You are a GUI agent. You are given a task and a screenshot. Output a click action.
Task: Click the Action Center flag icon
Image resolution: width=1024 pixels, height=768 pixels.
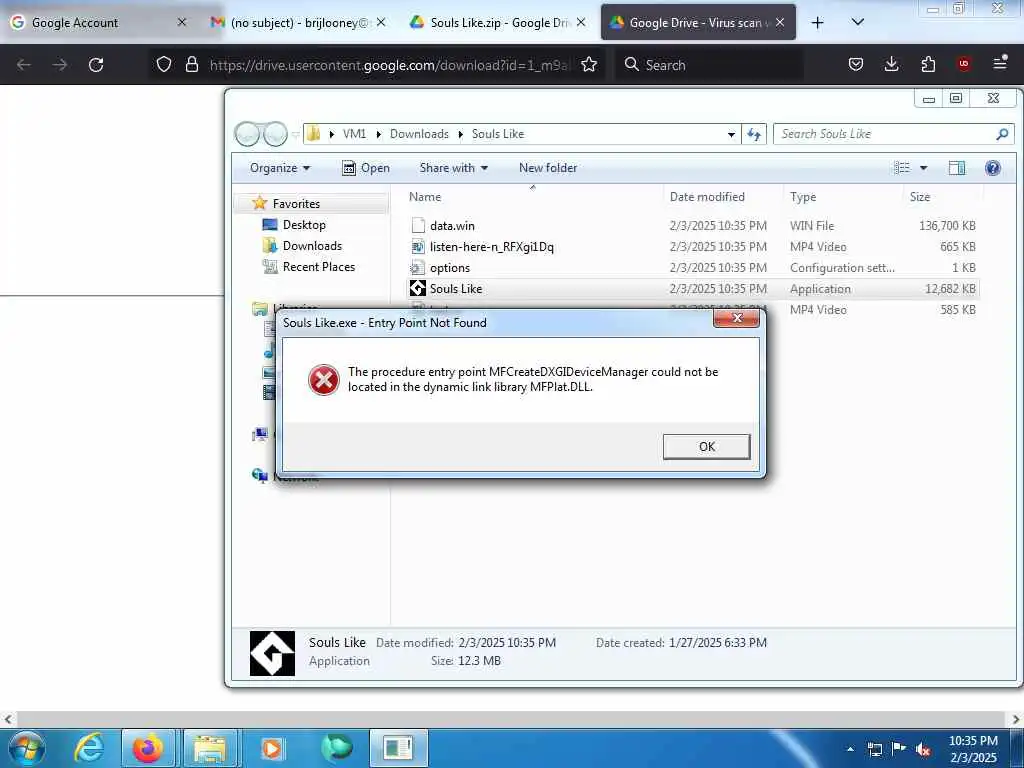pos(899,749)
